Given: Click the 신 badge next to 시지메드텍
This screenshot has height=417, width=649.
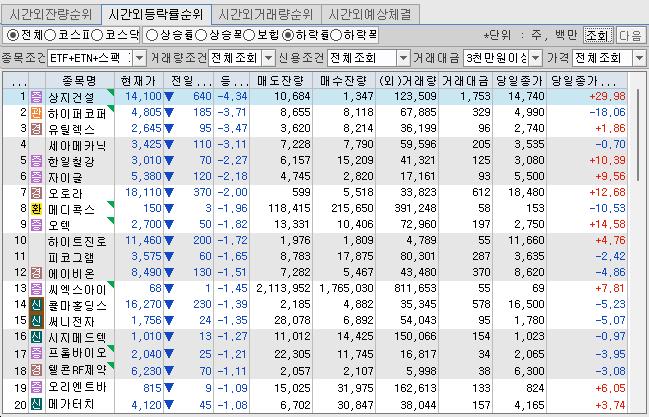Looking at the screenshot, I should click(x=36, y=337).
